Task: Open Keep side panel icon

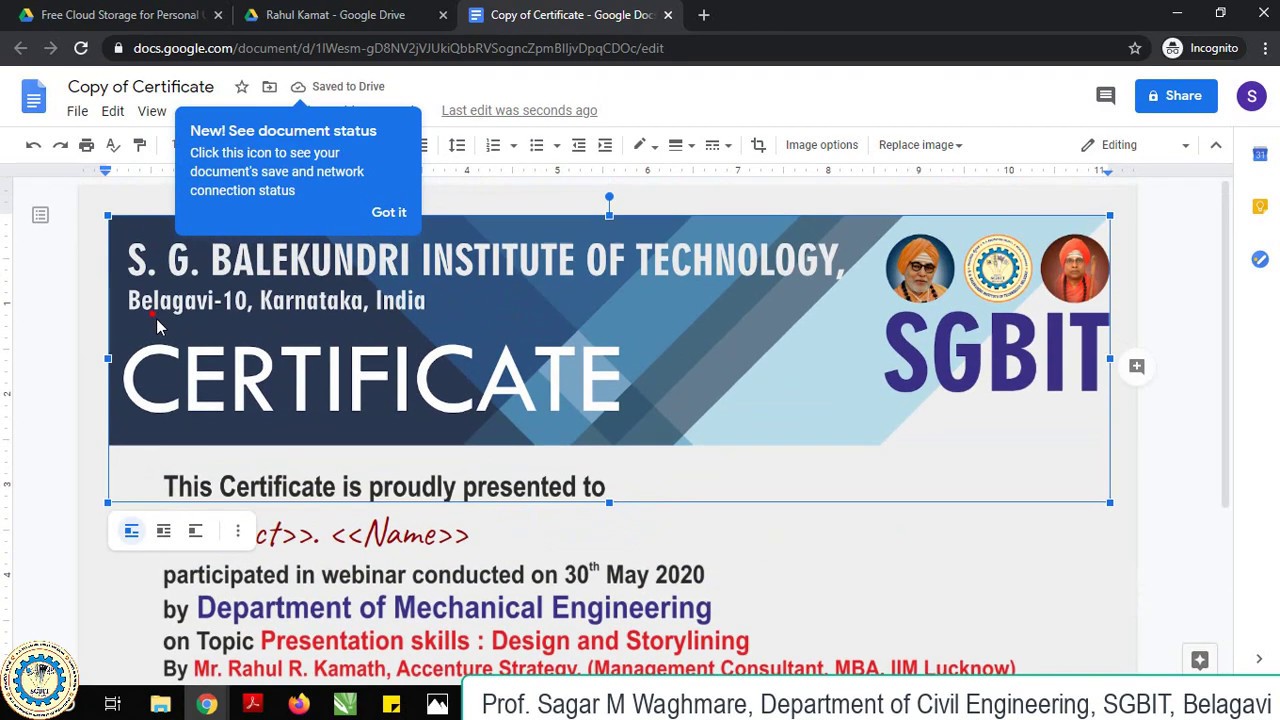Action: pyautogui.click(x=1260, y=207)
